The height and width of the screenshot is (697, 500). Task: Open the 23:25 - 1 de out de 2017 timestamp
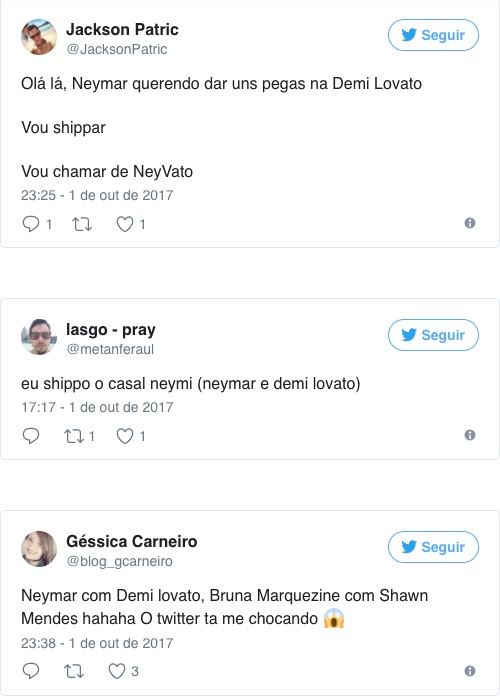pyautogui.click(x=97, y=195)
